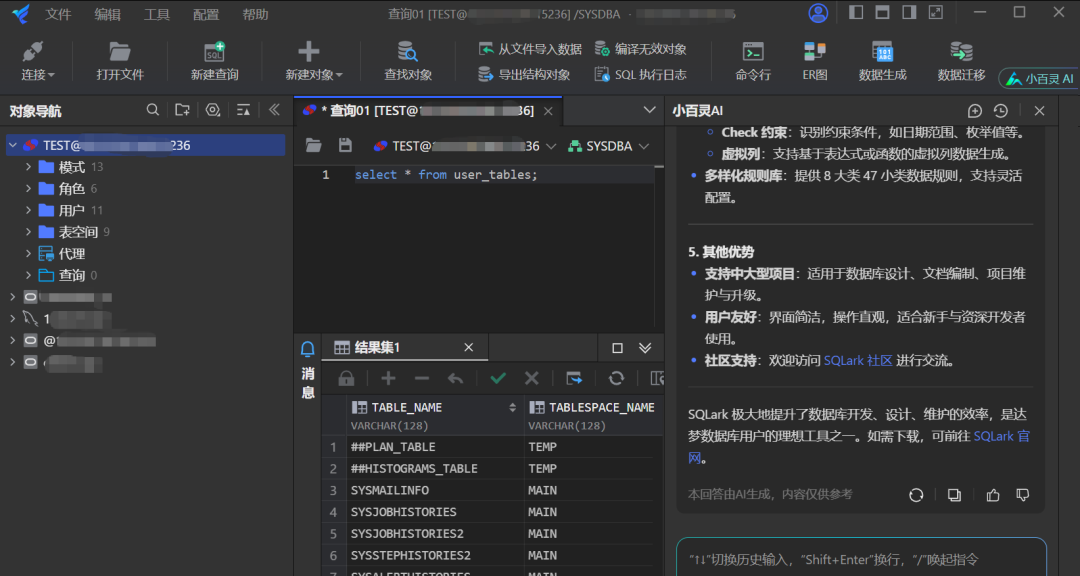Add a row with the plus icon
1080x576 pixels.
(x=388, y=378)
